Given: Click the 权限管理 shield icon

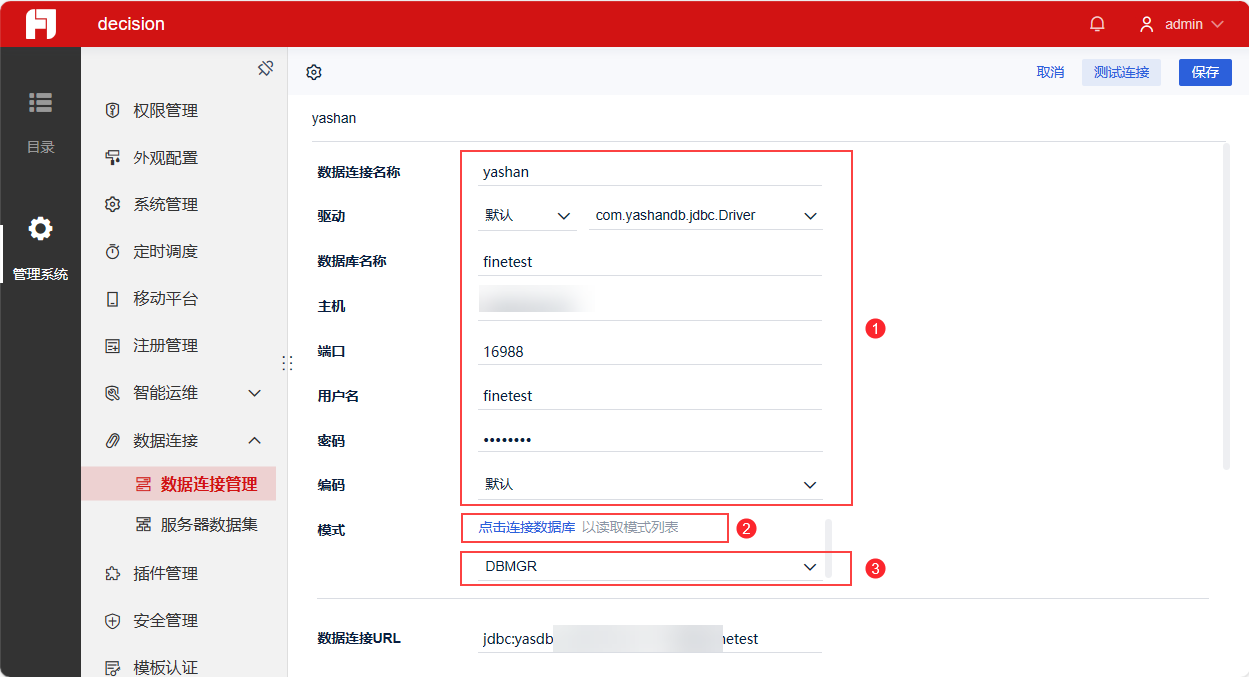Looking at the screenshot, I should pos(113,111).
